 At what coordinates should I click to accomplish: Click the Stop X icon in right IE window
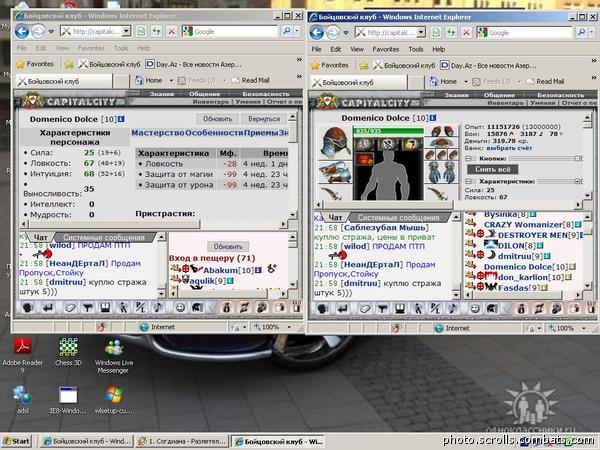tap(466, 32)
